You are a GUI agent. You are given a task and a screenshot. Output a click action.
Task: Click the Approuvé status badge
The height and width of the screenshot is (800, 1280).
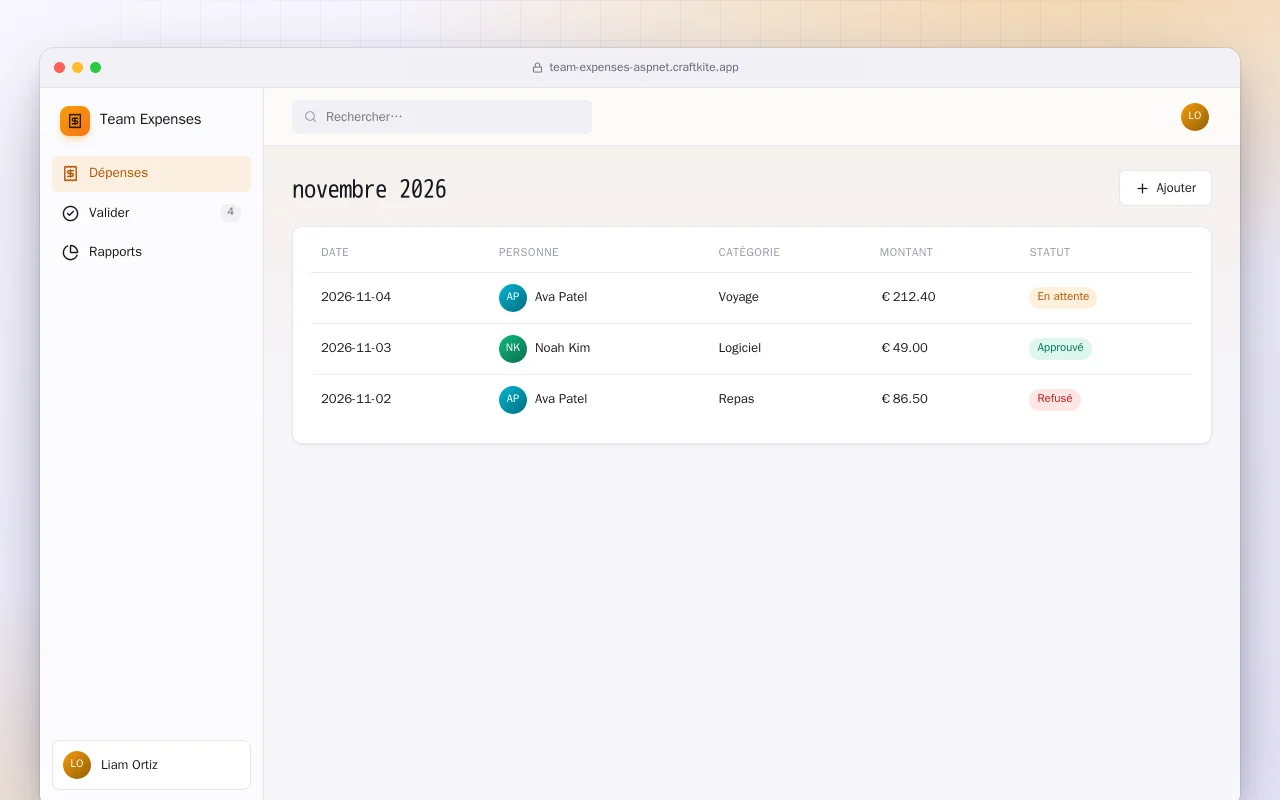1060,348
